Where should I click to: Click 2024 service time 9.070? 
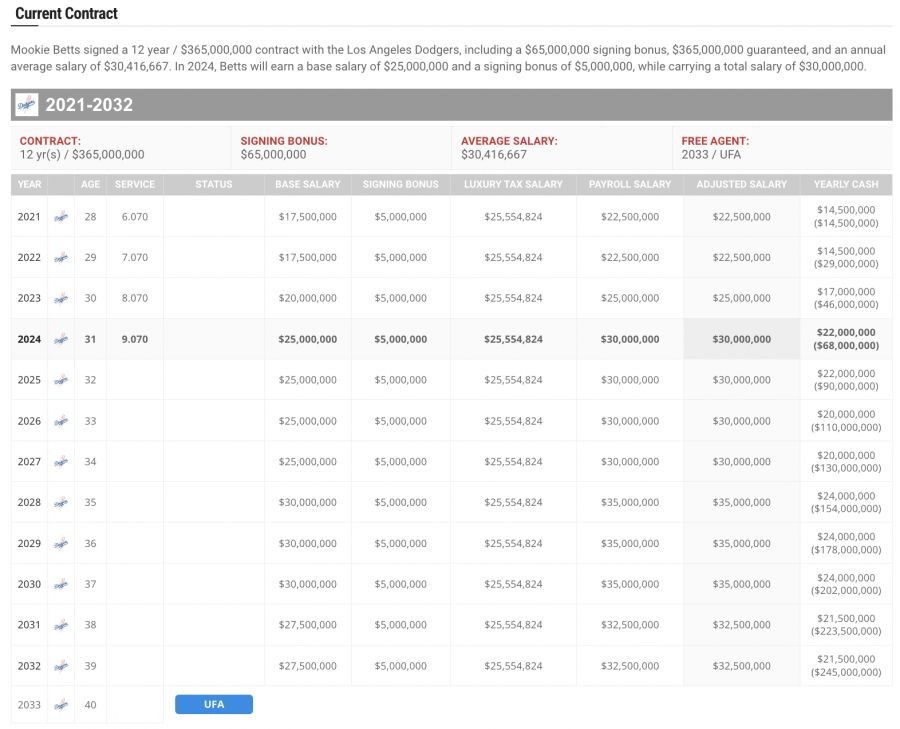(x=135, y=339)
